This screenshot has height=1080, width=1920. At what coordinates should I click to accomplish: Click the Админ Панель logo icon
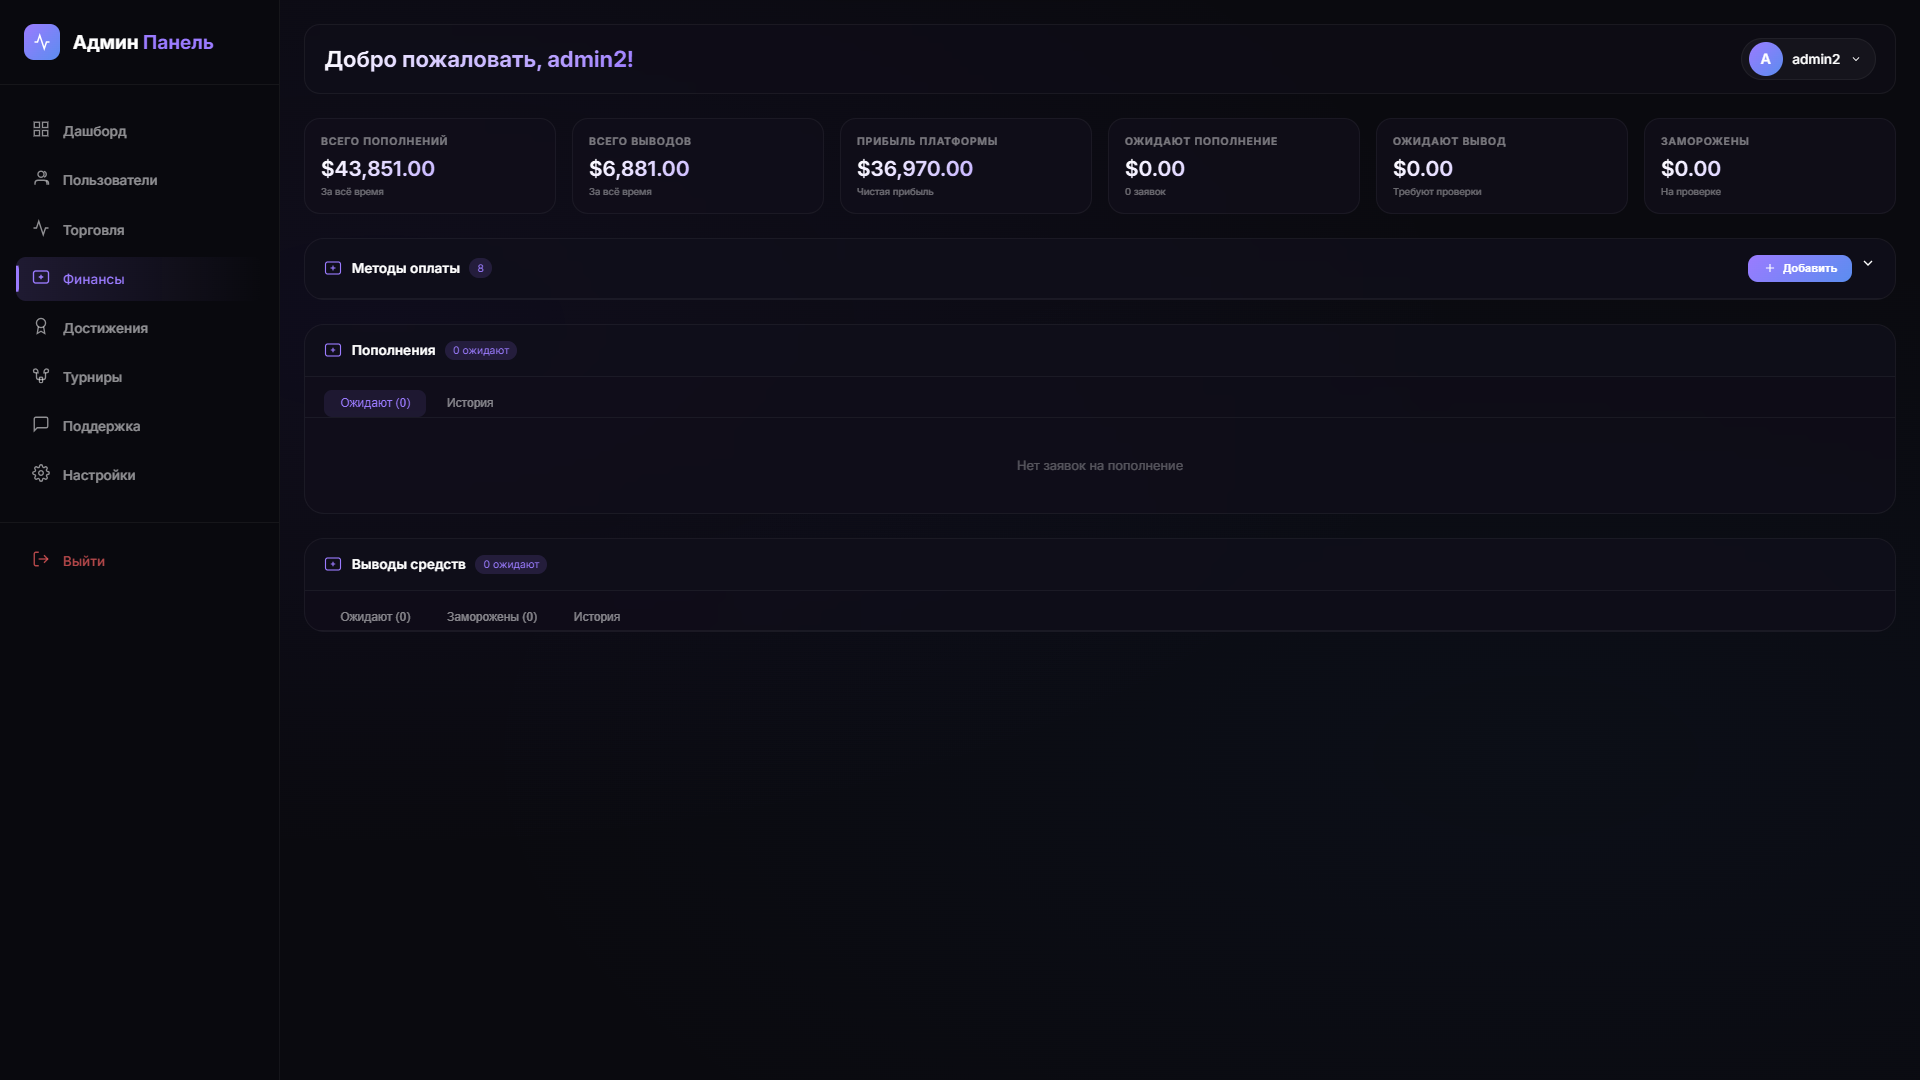coord(42,42)
